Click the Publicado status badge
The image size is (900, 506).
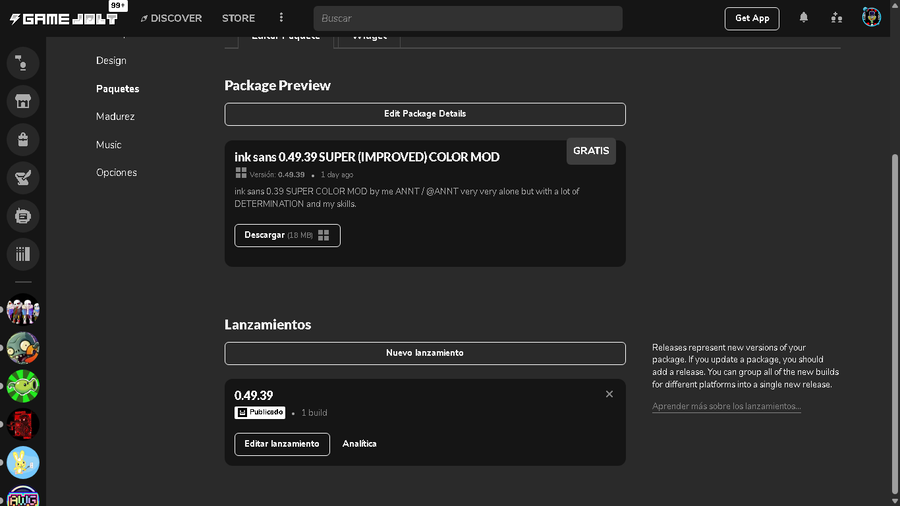coord(259,412)
